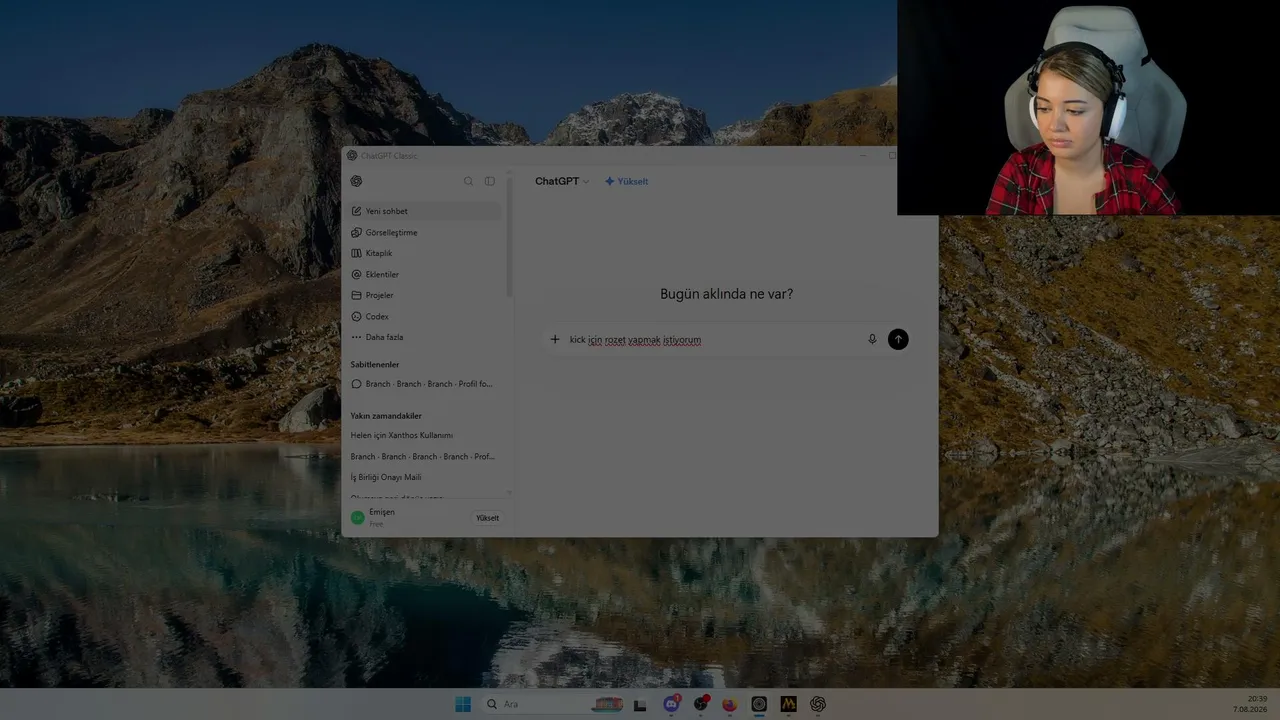Click the green profile avatar

coord(357,517)
